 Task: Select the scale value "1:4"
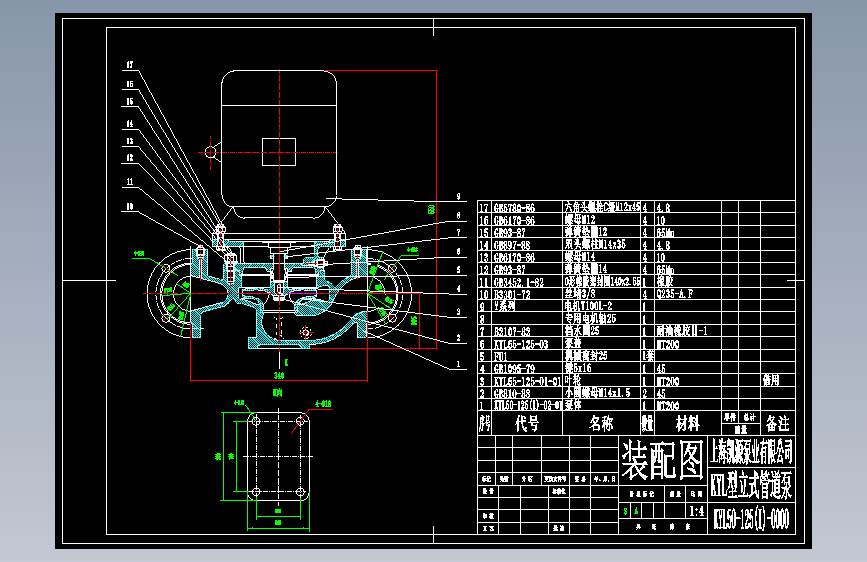tap(697, 511)
